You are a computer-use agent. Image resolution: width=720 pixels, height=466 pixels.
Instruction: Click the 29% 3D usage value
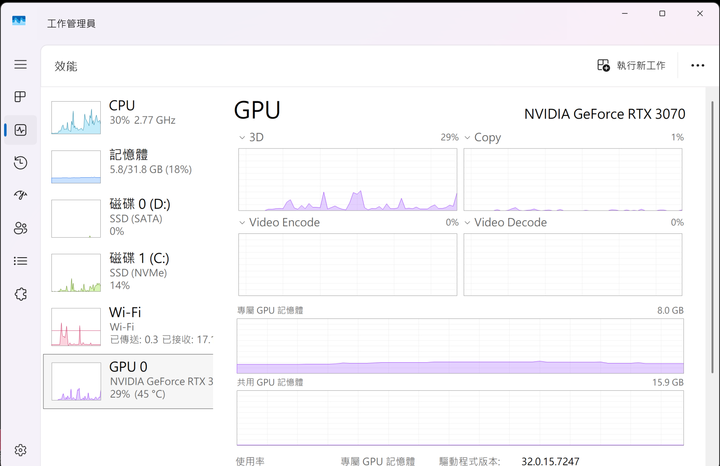tap(450, 137)
